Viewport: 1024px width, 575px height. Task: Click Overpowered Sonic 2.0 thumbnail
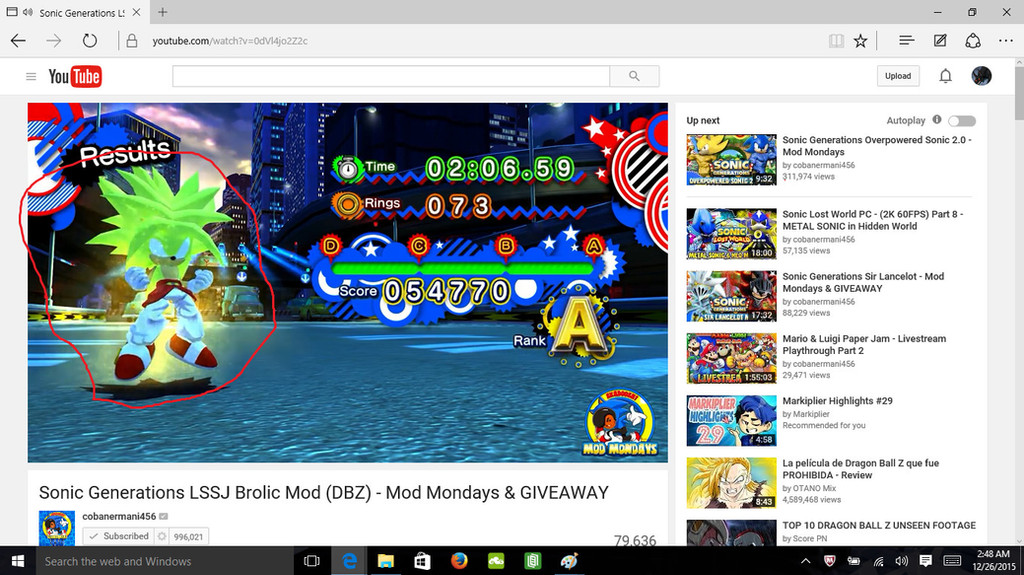(x=731, y=159)
